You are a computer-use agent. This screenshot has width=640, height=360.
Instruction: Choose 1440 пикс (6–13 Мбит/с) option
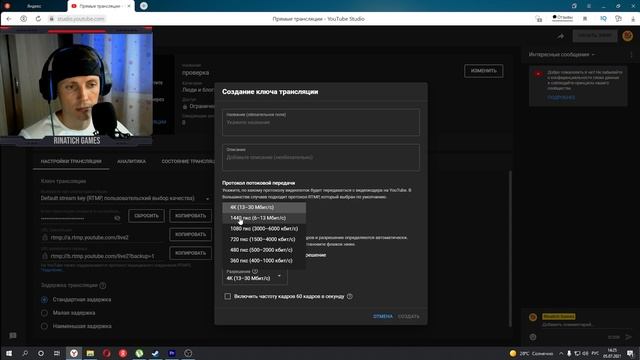pyautogui.click(x=264, y=218)
